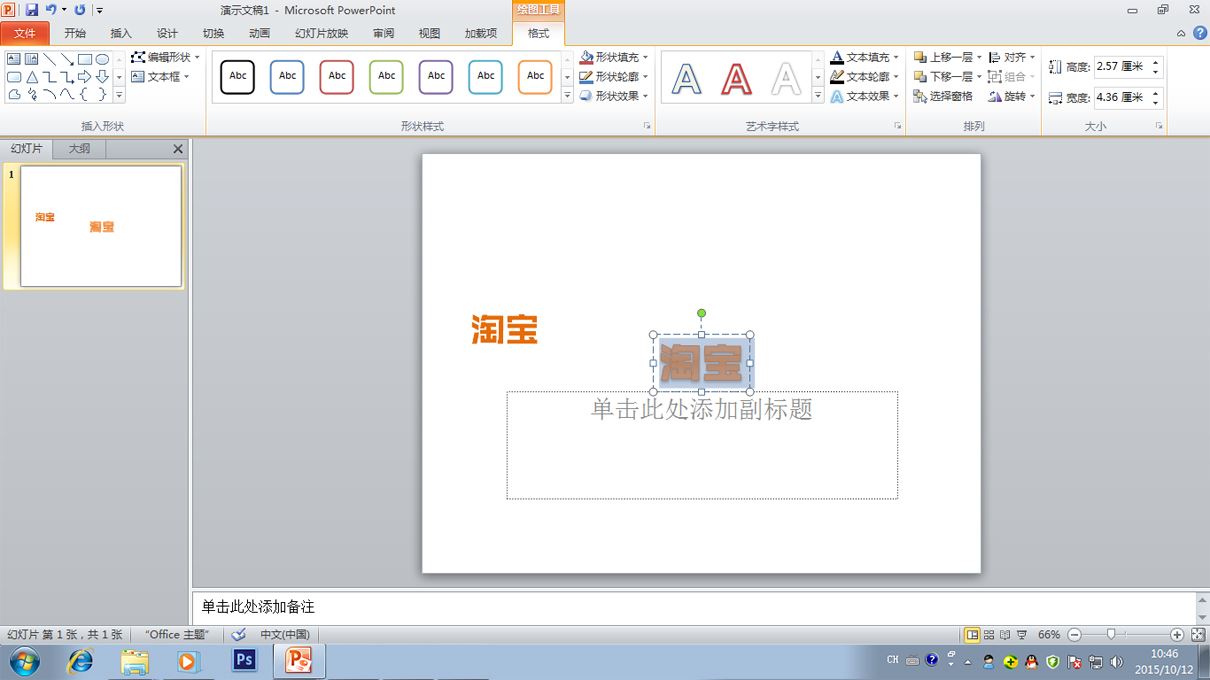Apply the red outline Abc shape style
The height and width of the screenshot is (680, 1210).
coord(337,77)
